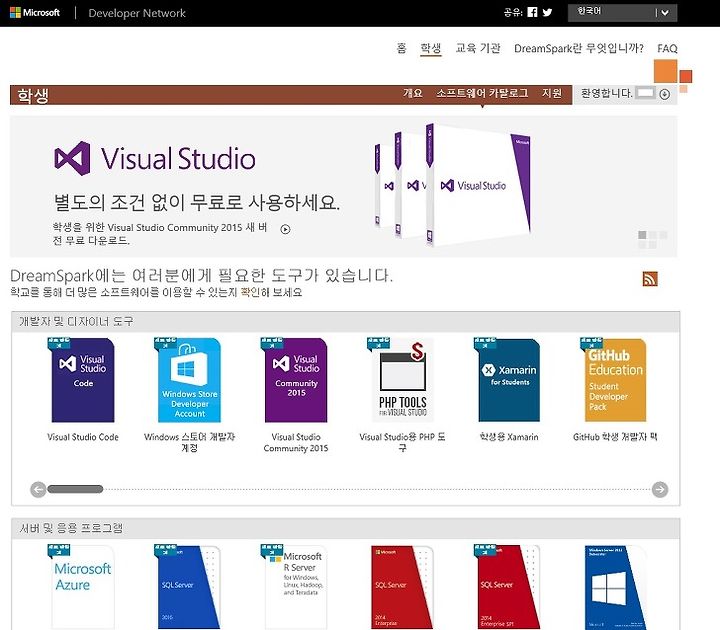Open the FAQ page
Screen dimensions: 720x630
coord(667,48)
